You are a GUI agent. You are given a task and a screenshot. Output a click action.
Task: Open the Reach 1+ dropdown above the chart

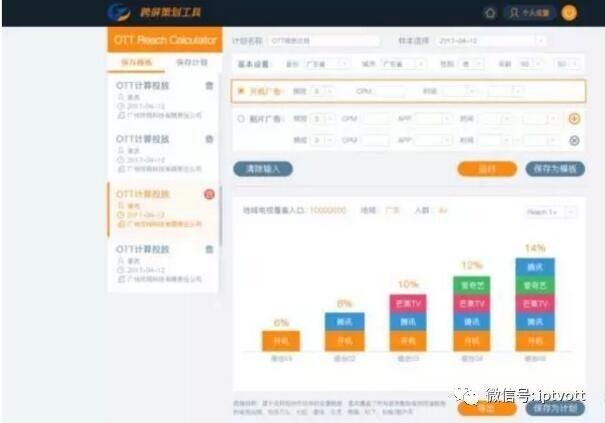click(x=551, y=212)
